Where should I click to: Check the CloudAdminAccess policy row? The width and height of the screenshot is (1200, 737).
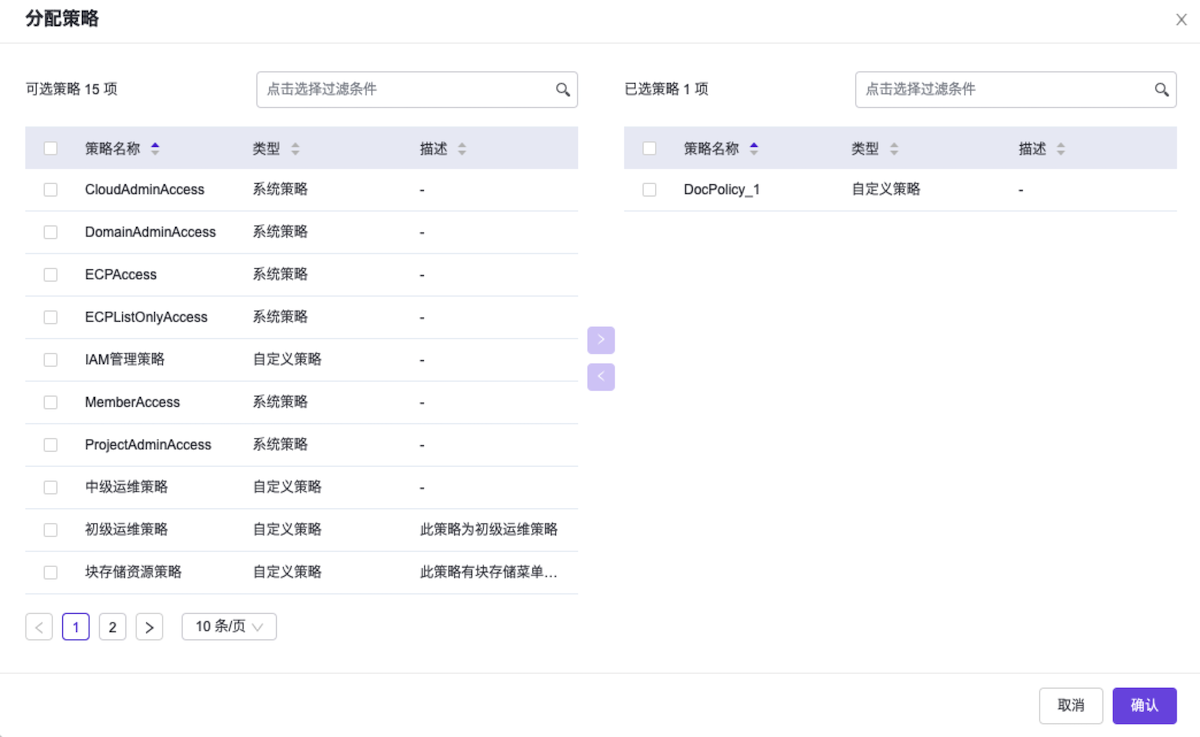pos(50,189)
